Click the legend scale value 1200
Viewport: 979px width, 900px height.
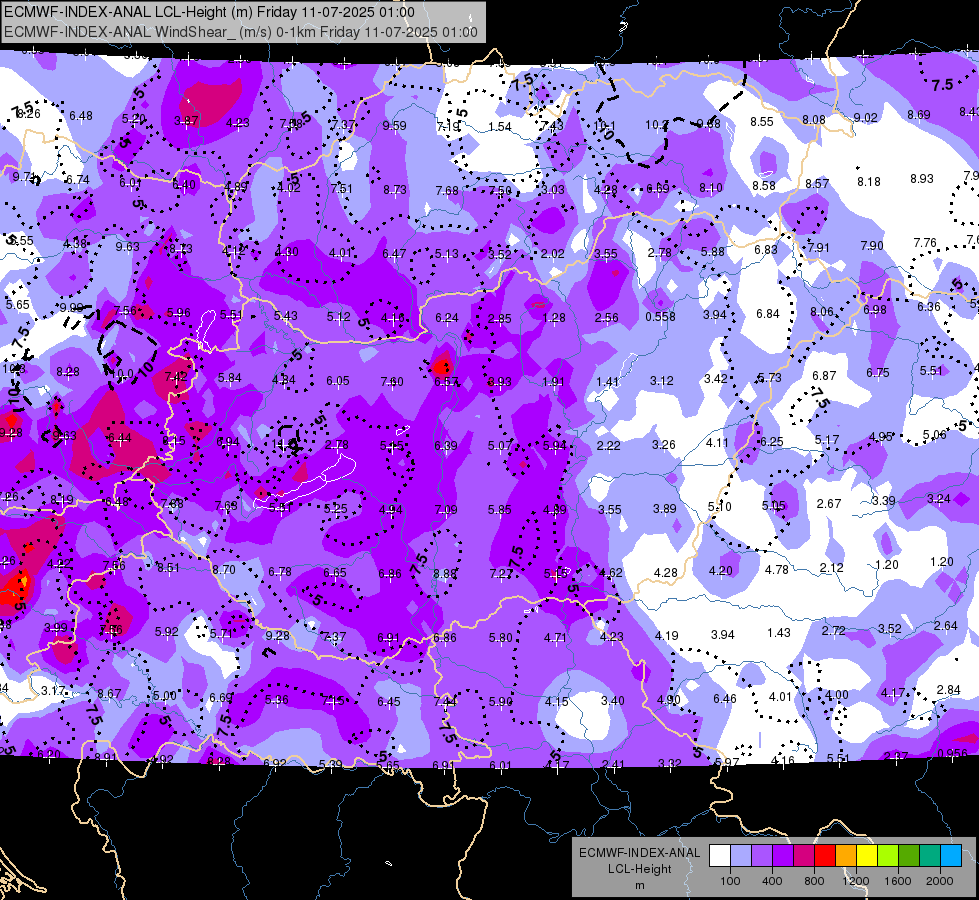point(855,881)
